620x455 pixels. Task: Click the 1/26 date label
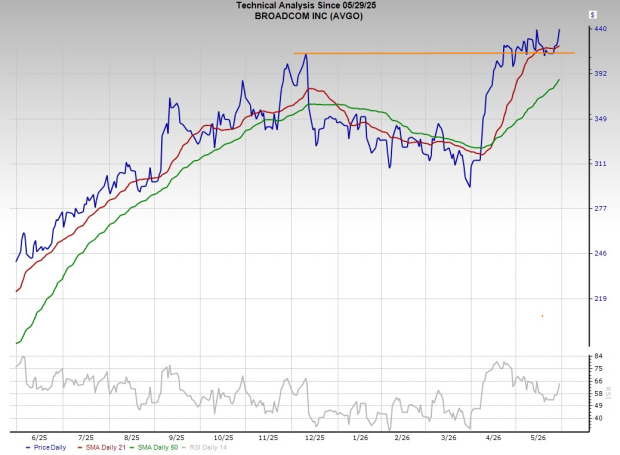pyautogui.click(x=360, y=438)
